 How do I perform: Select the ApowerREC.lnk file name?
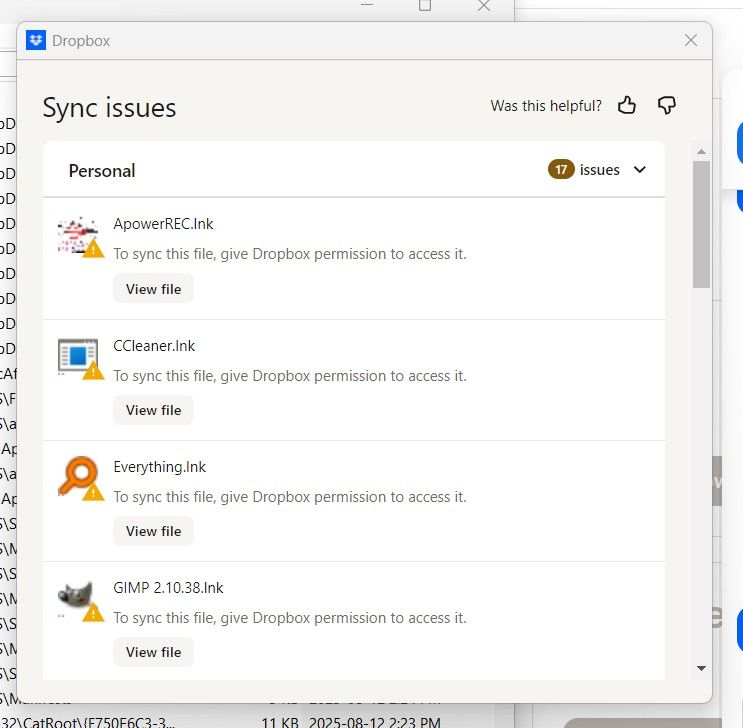163,224
